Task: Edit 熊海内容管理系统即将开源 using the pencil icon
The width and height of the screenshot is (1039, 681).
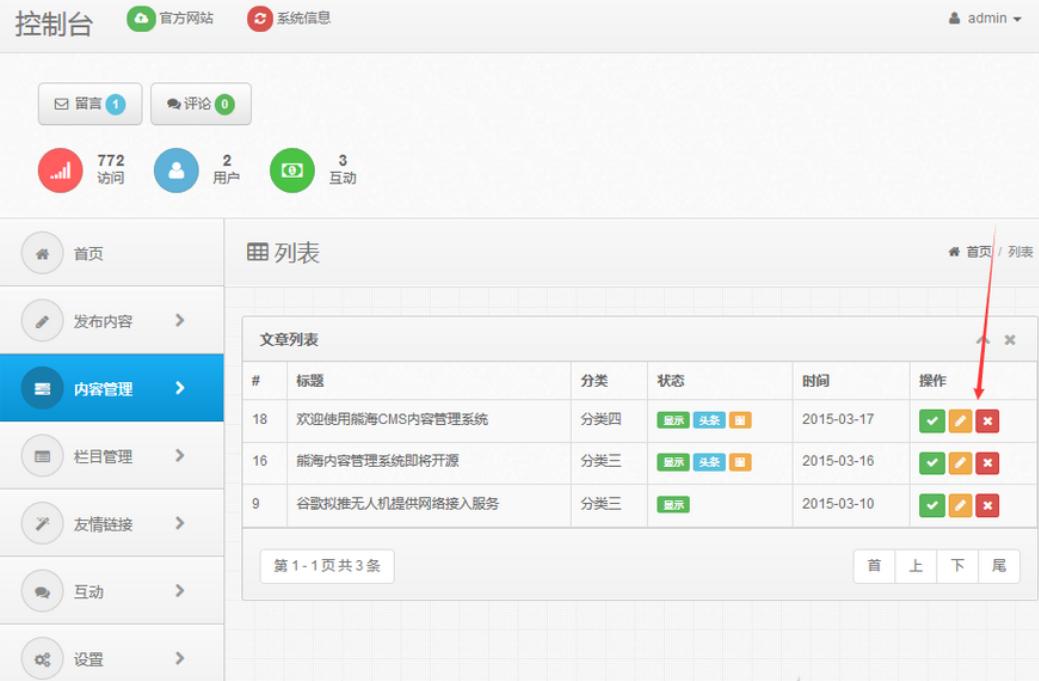Action: (x=960, y=462)
